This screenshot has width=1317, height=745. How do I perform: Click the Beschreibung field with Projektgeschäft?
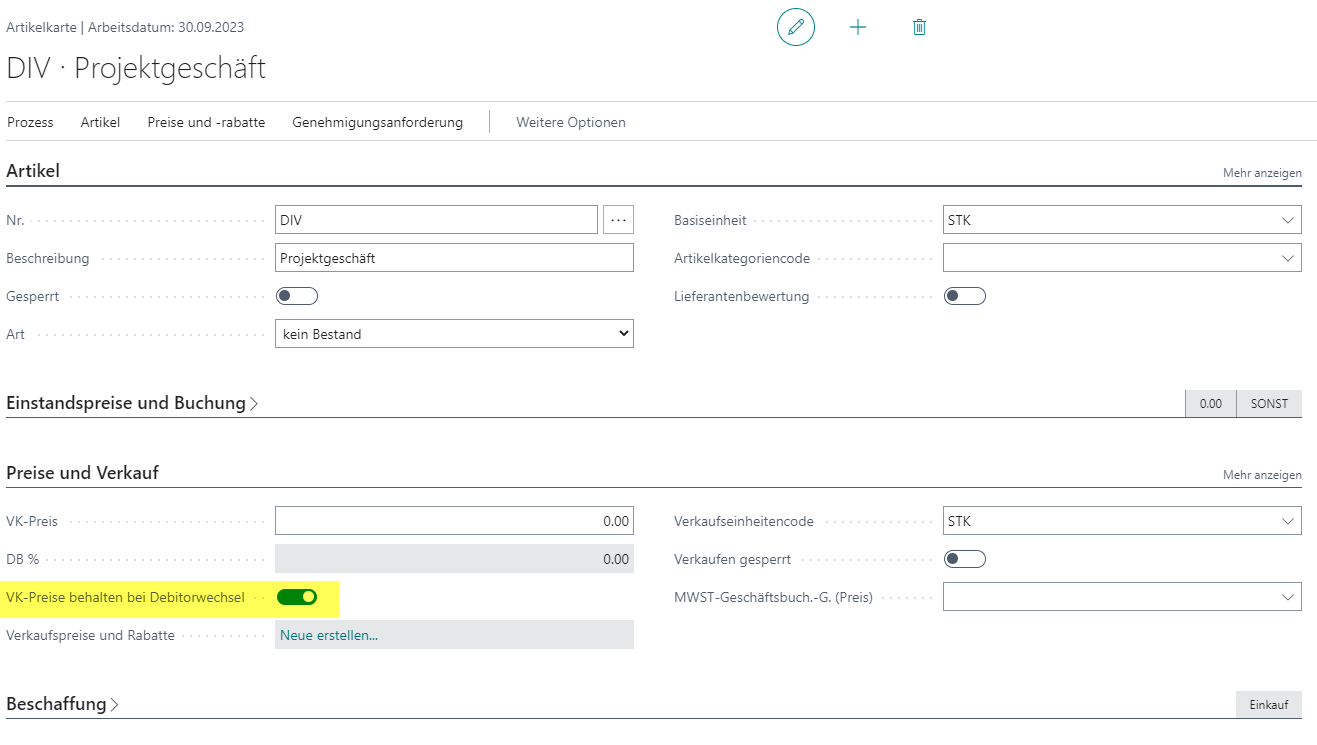pyautogui.click(x=454, y=258)
